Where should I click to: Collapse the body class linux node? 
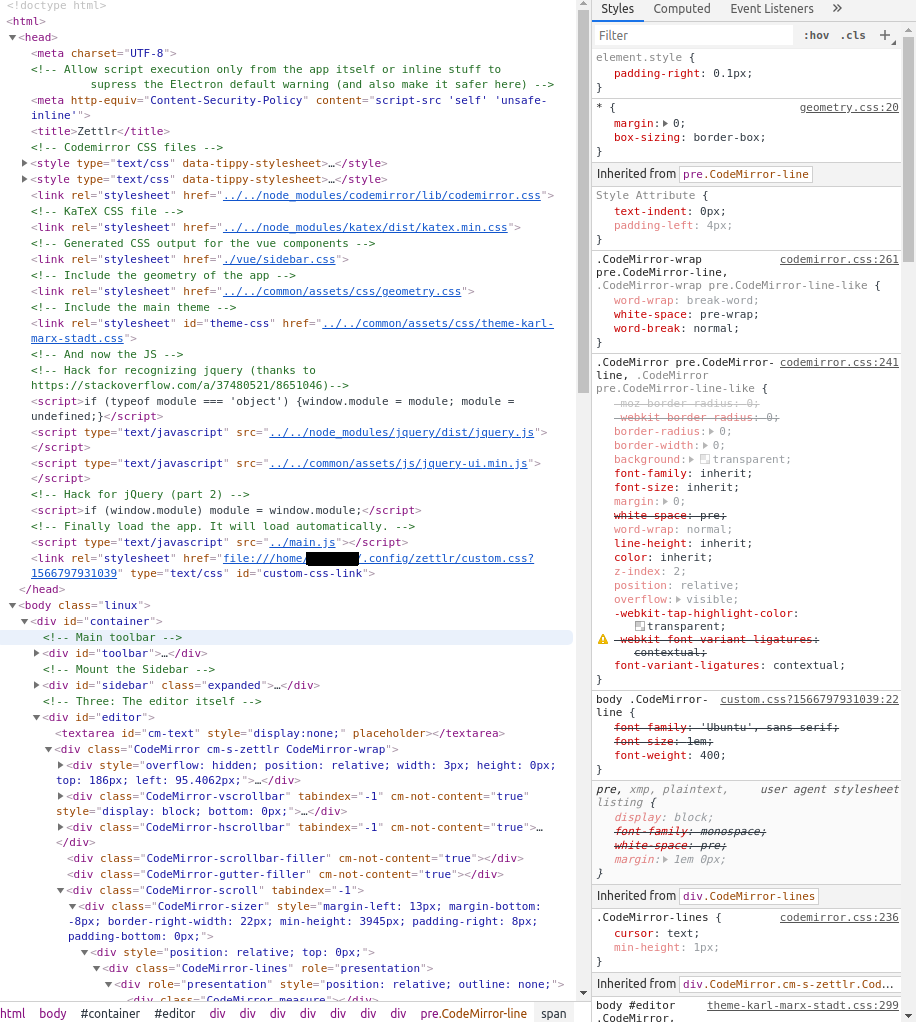click(x=12, y=606)
